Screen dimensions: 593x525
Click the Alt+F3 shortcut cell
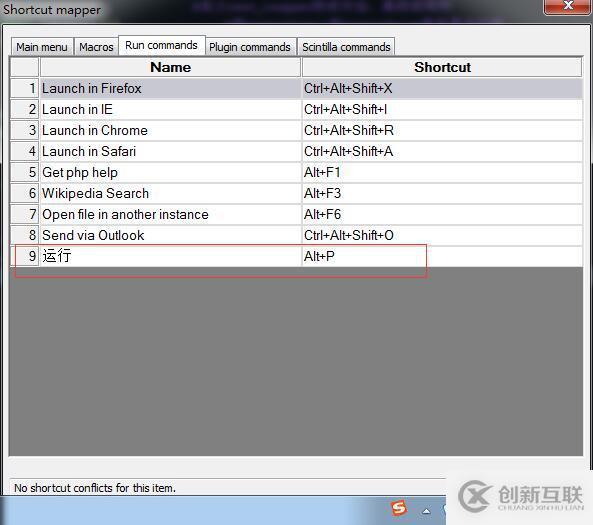(x=442, y=194)
